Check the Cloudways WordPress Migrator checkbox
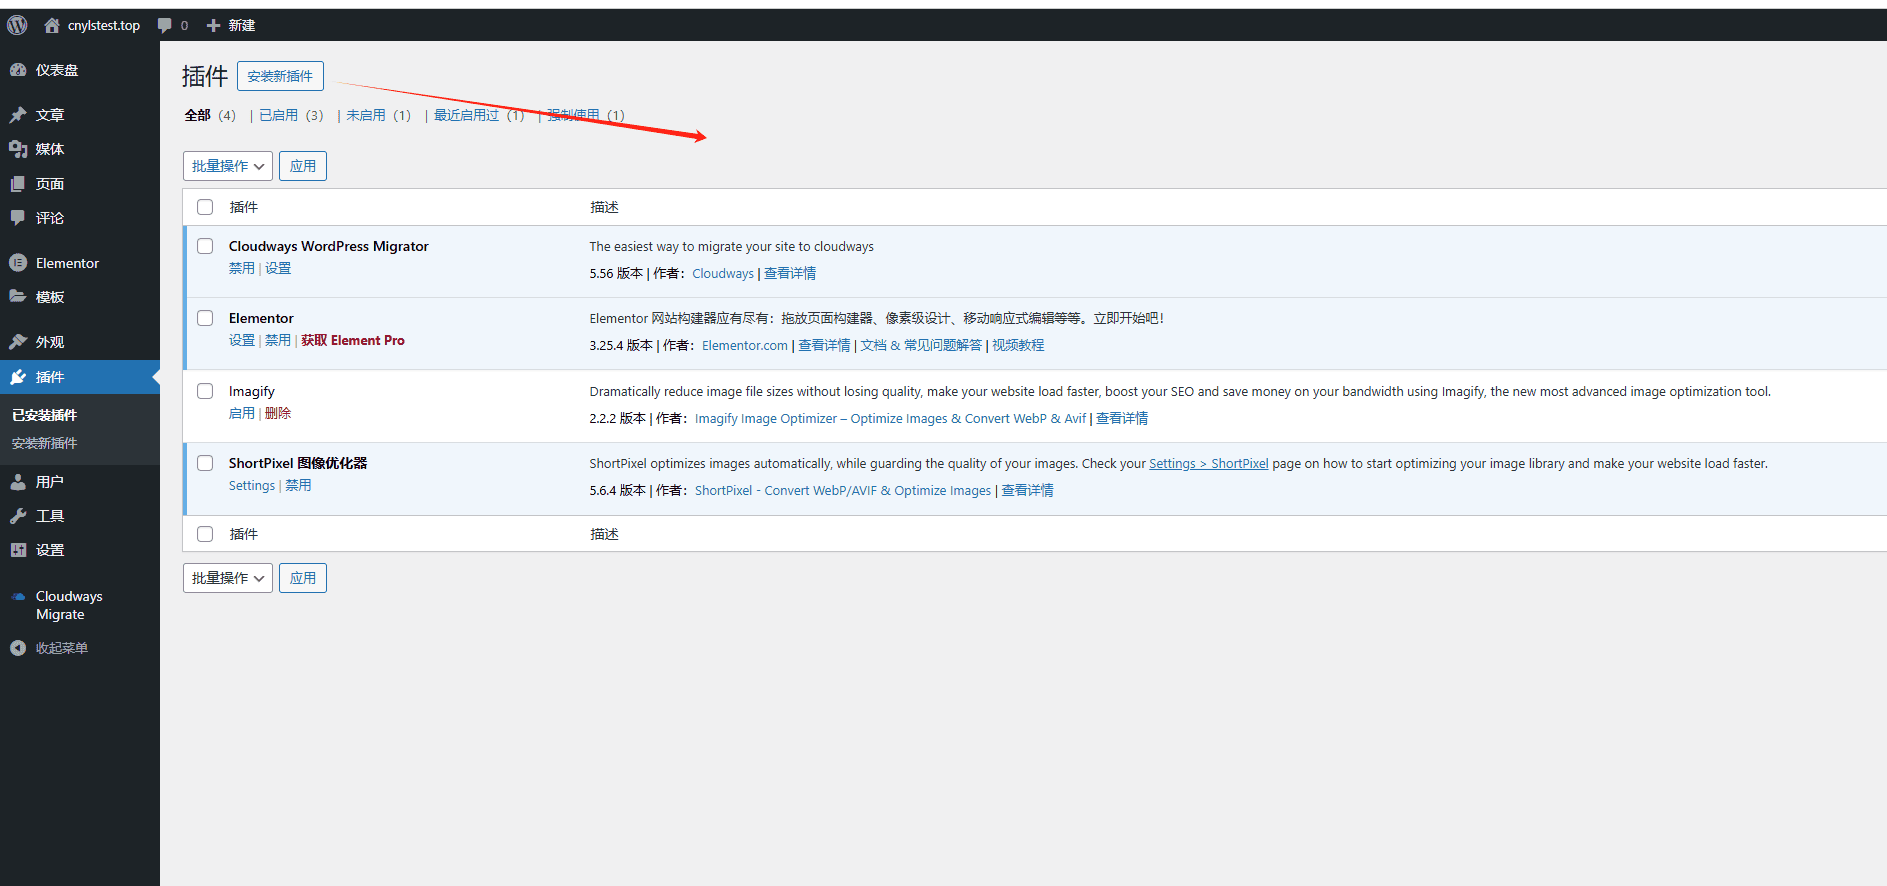 coord(205,246)
